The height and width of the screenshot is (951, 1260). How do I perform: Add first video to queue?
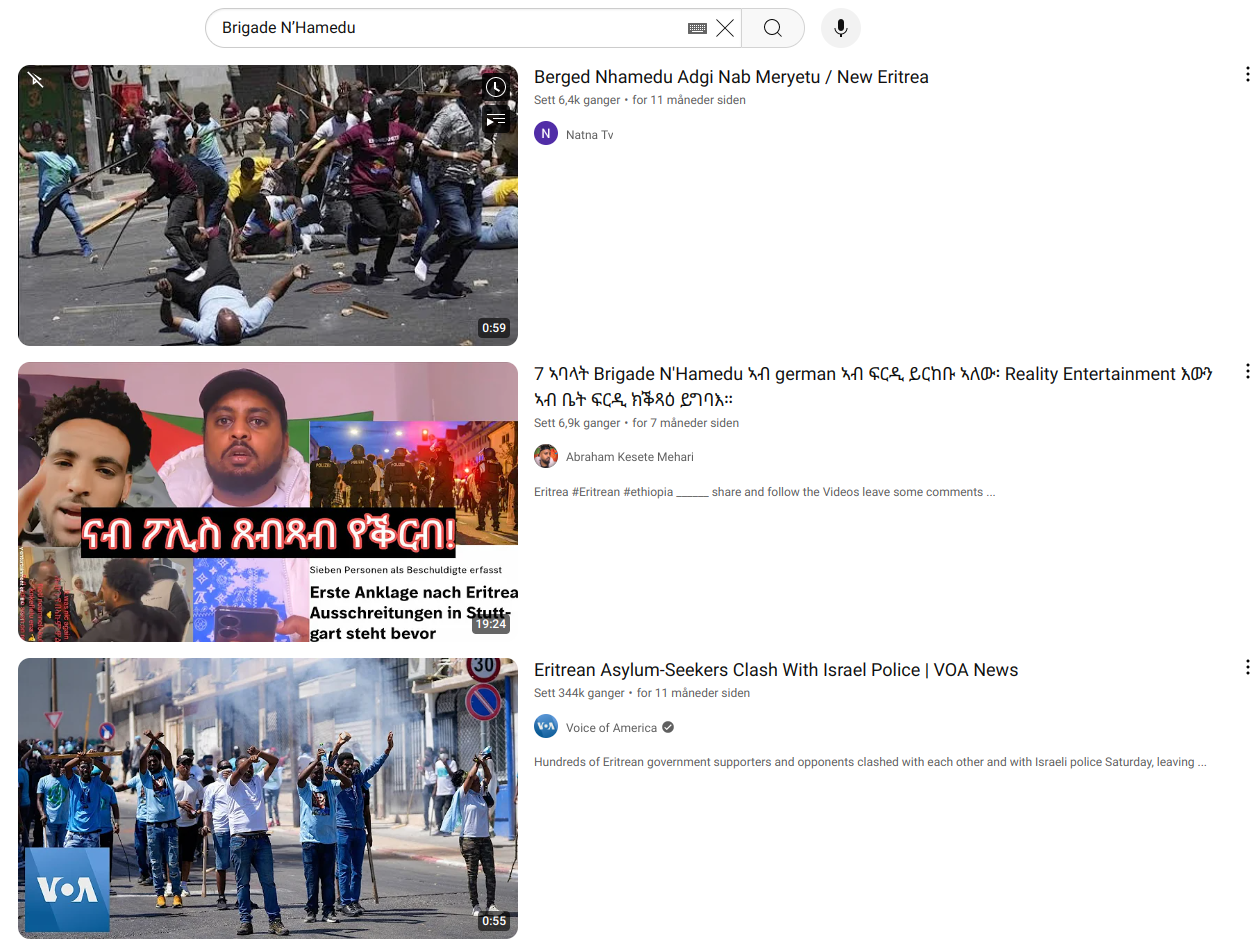pos(495,121)
